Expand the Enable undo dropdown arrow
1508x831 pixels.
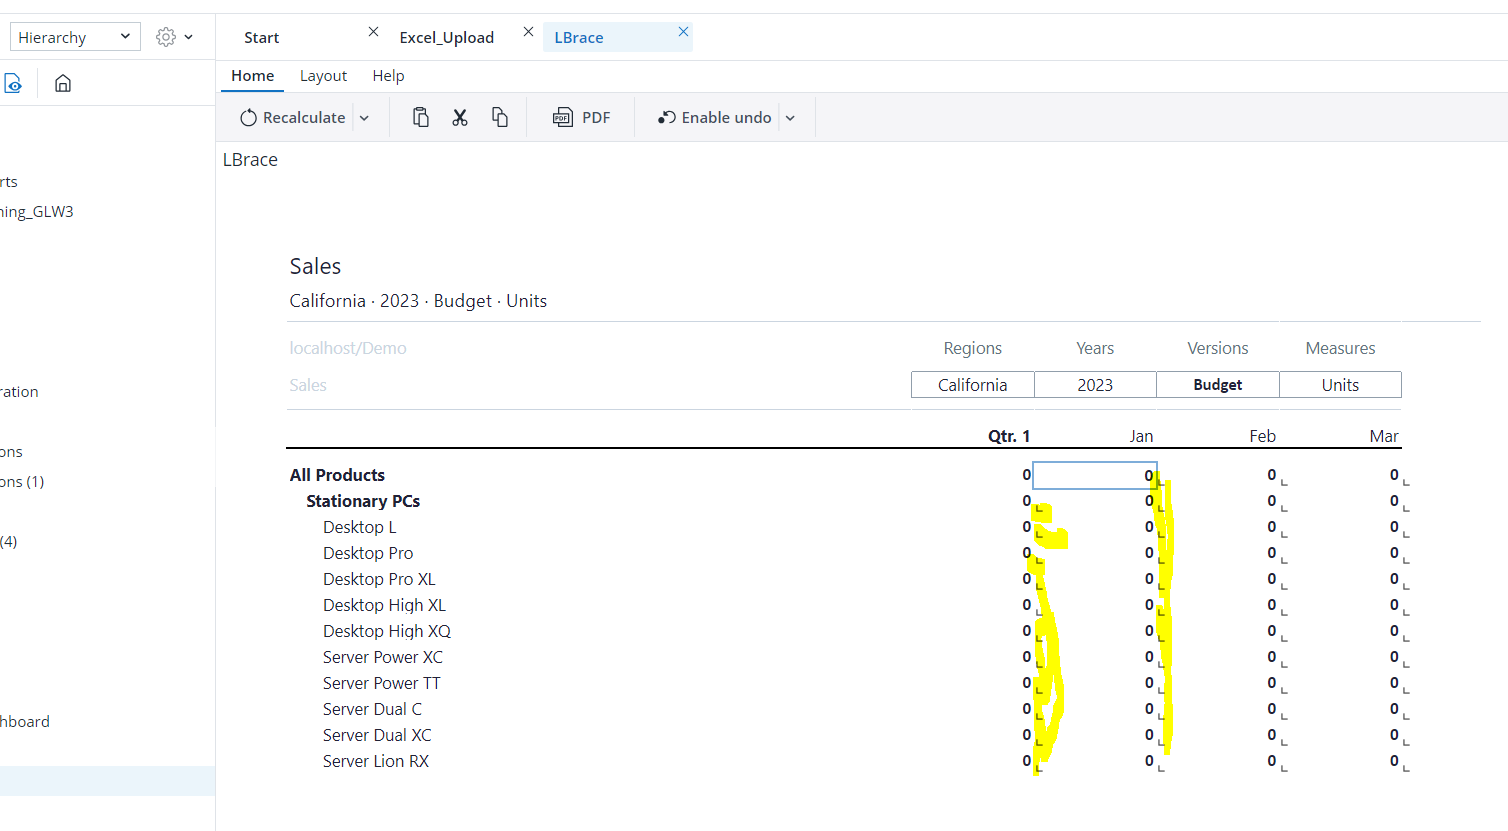coord(791,118)
